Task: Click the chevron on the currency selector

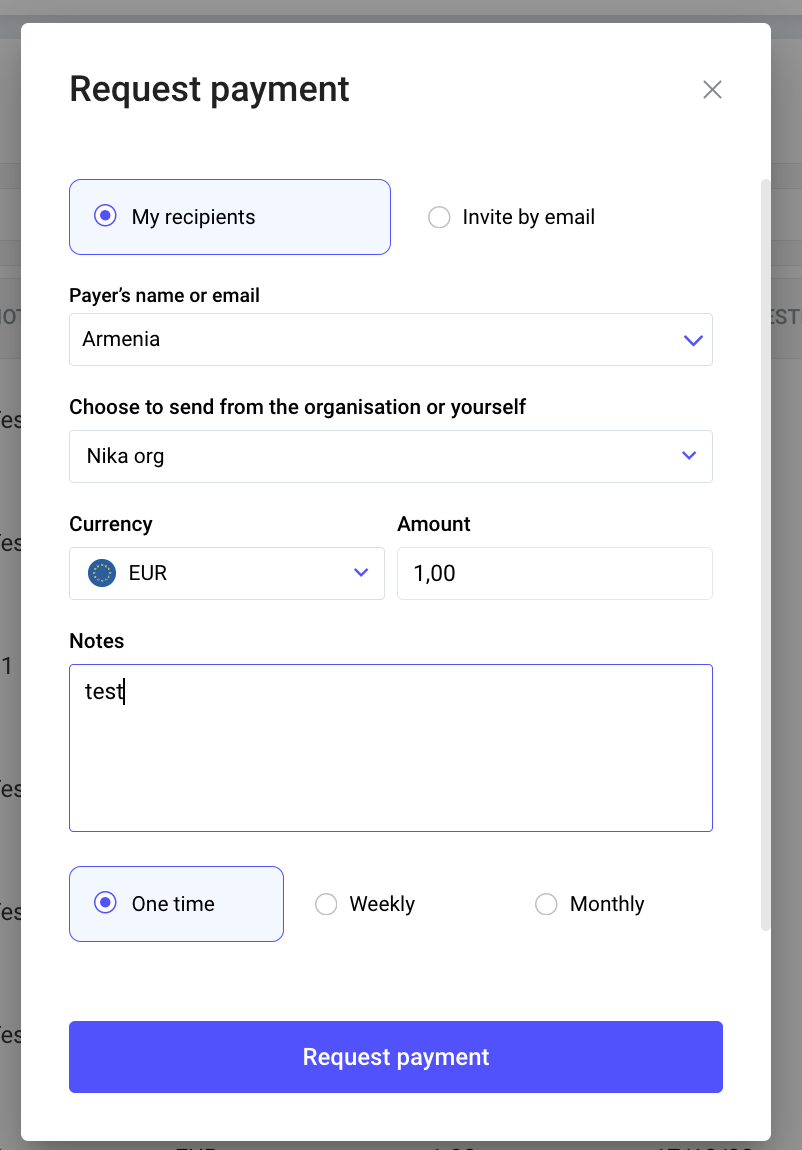Action: [360, 573]
